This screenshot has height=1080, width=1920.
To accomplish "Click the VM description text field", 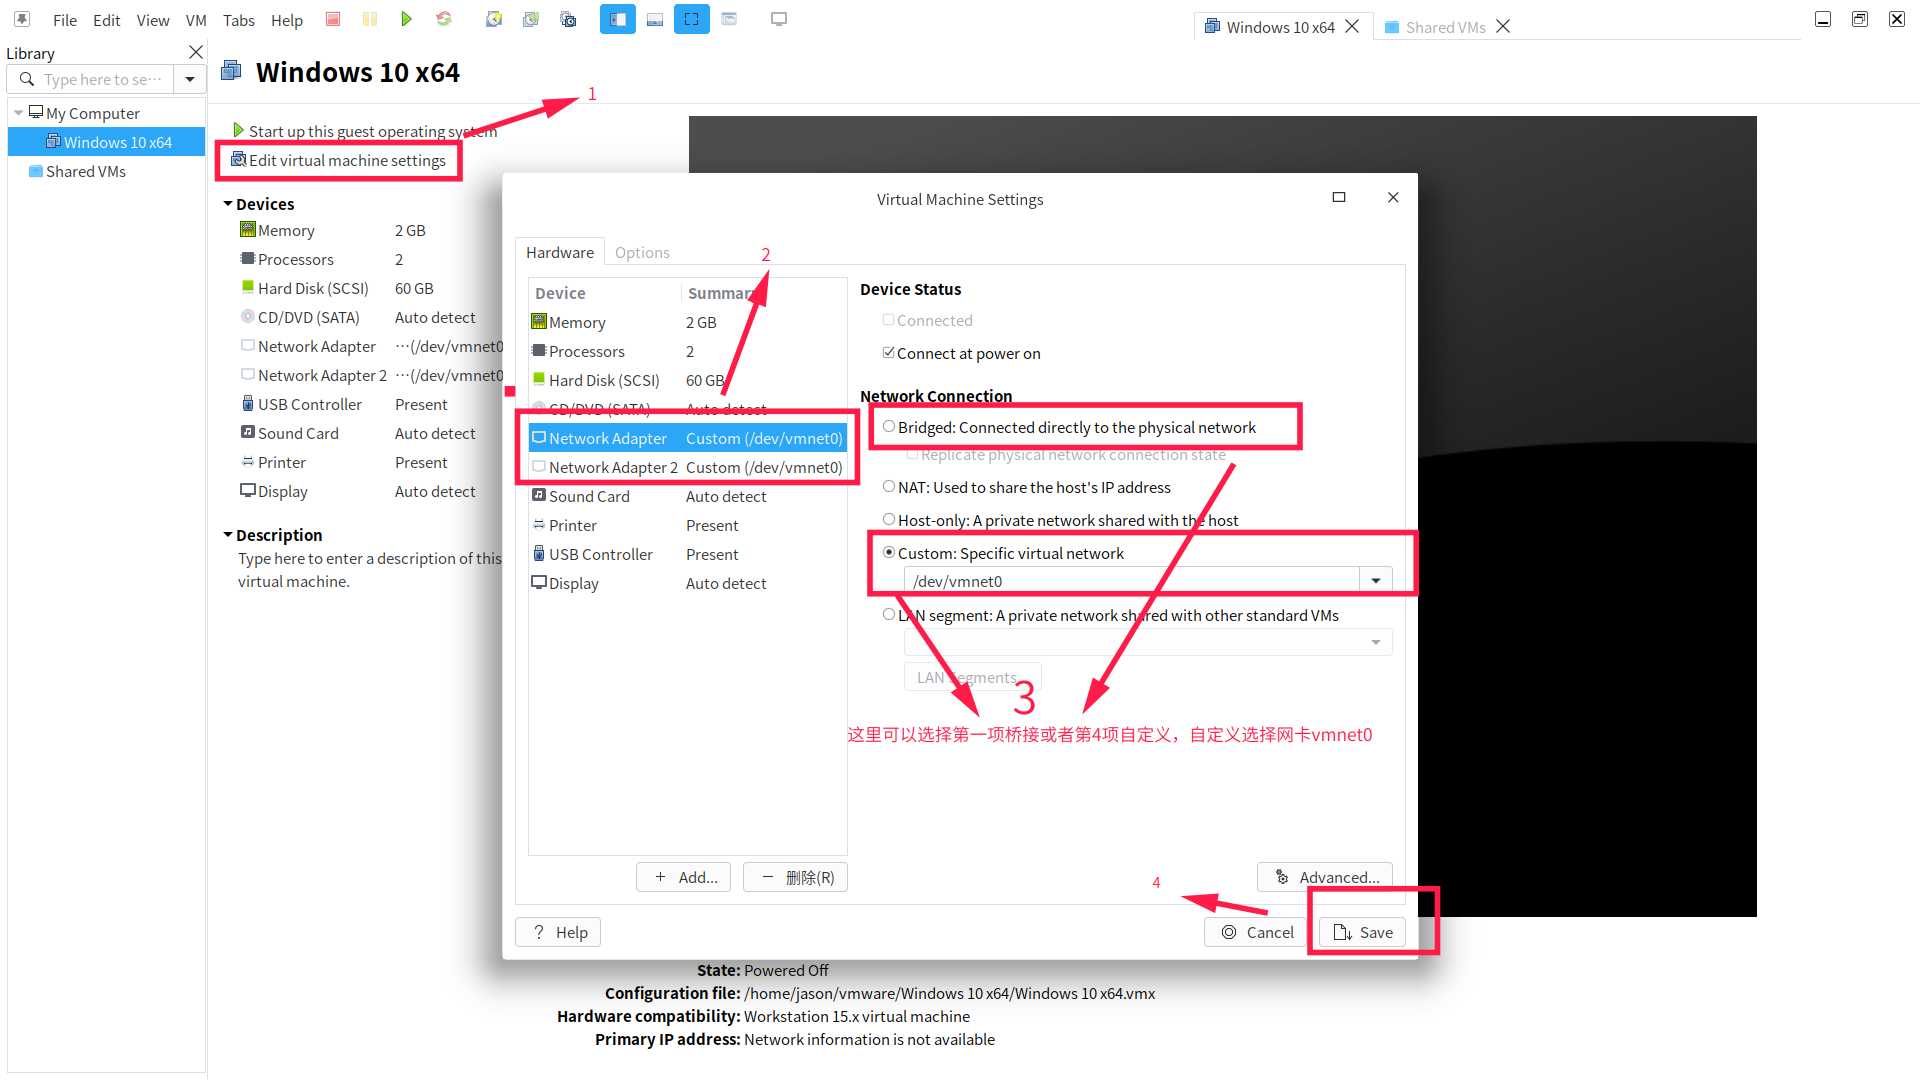I will point(369,570).
